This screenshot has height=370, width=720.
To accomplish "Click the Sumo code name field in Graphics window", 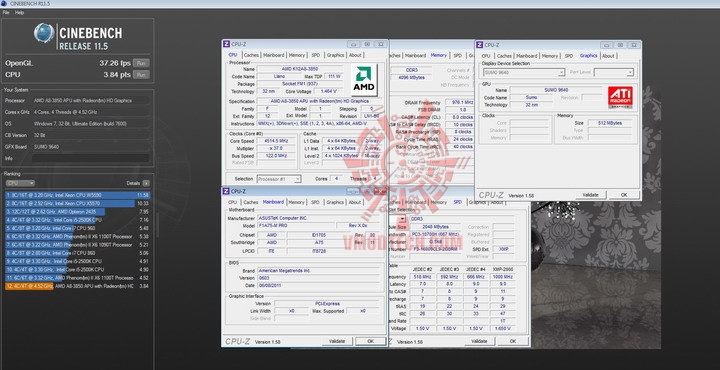I will click(531, 98).
